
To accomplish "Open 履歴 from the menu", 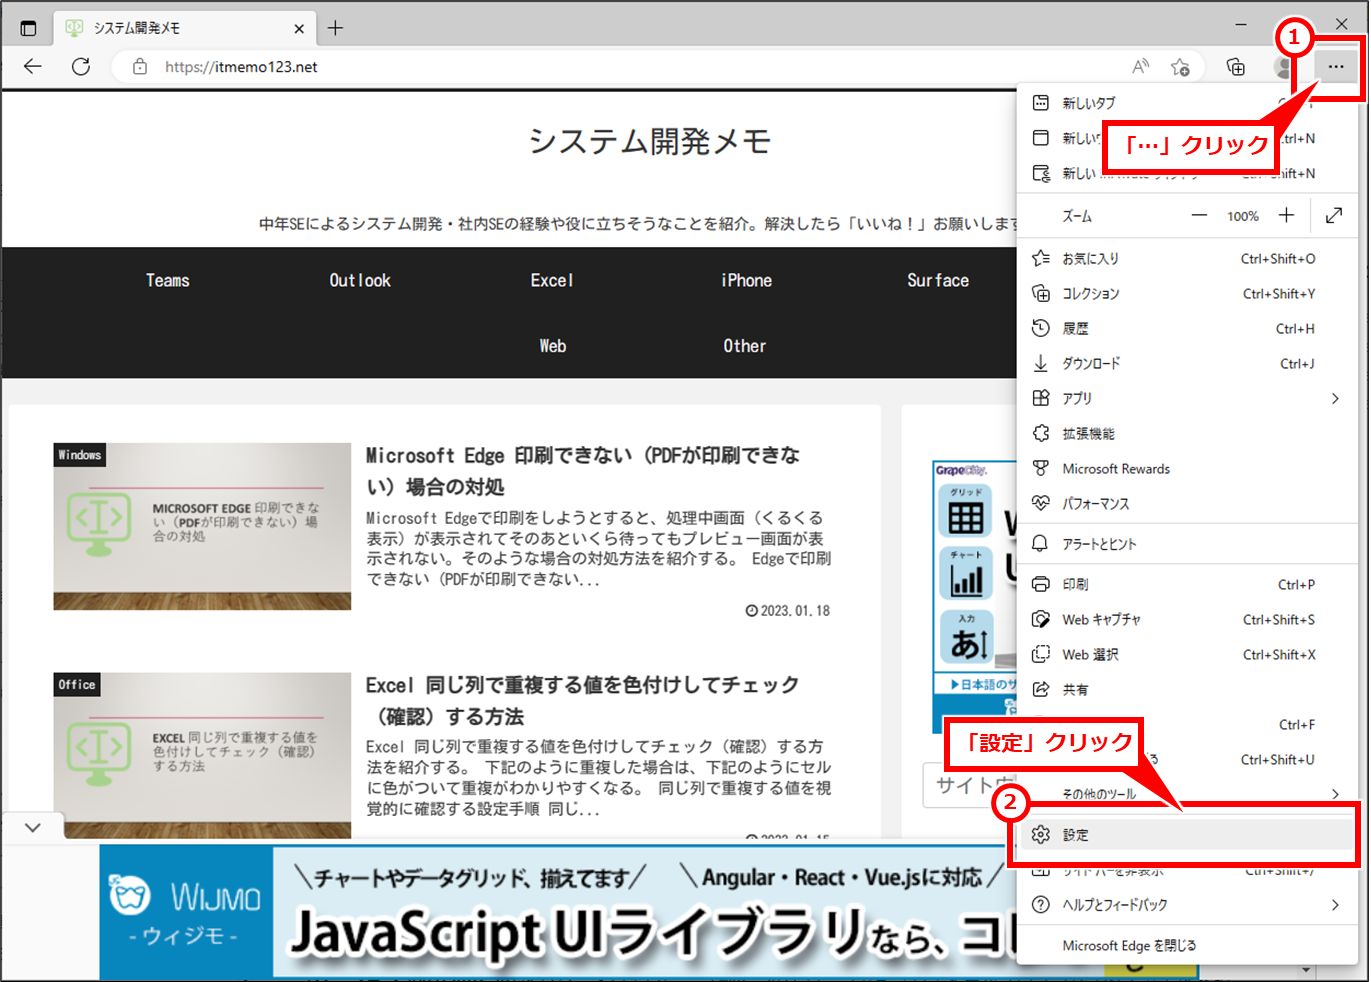I will (x=1187, y=329).
